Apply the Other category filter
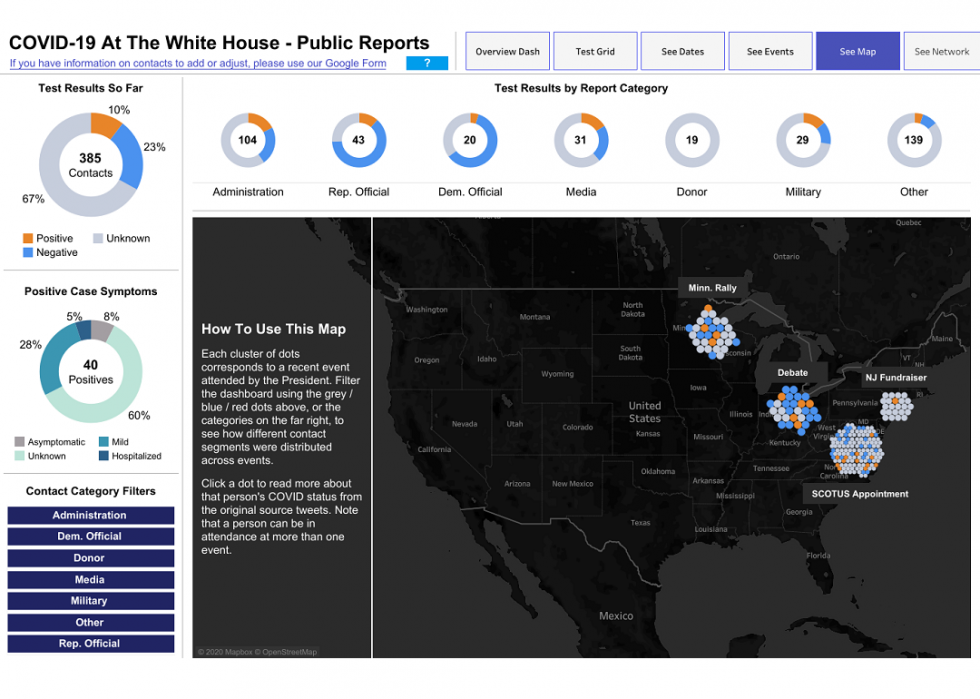 pyautogui.click(x=91, y=622)
